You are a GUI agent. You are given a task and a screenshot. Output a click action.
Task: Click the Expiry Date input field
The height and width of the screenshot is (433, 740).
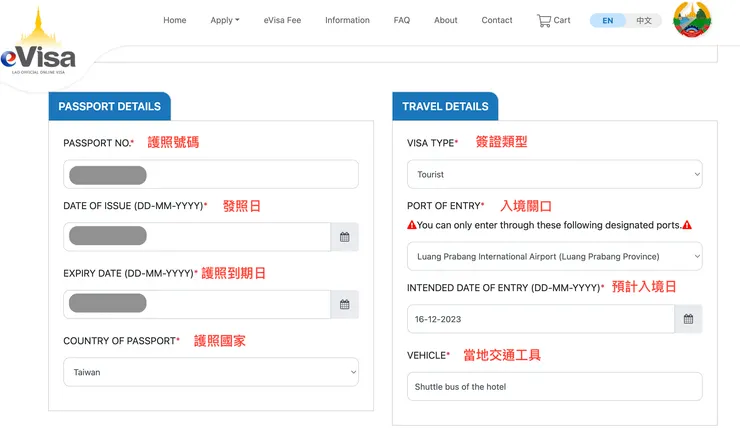[x=197, y=305]
